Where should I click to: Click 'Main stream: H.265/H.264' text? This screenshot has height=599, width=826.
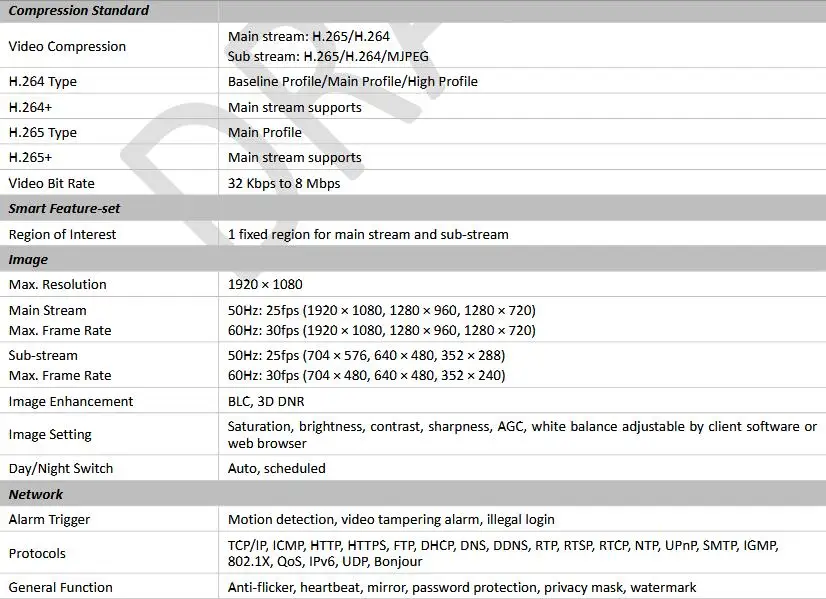(309, 36)
